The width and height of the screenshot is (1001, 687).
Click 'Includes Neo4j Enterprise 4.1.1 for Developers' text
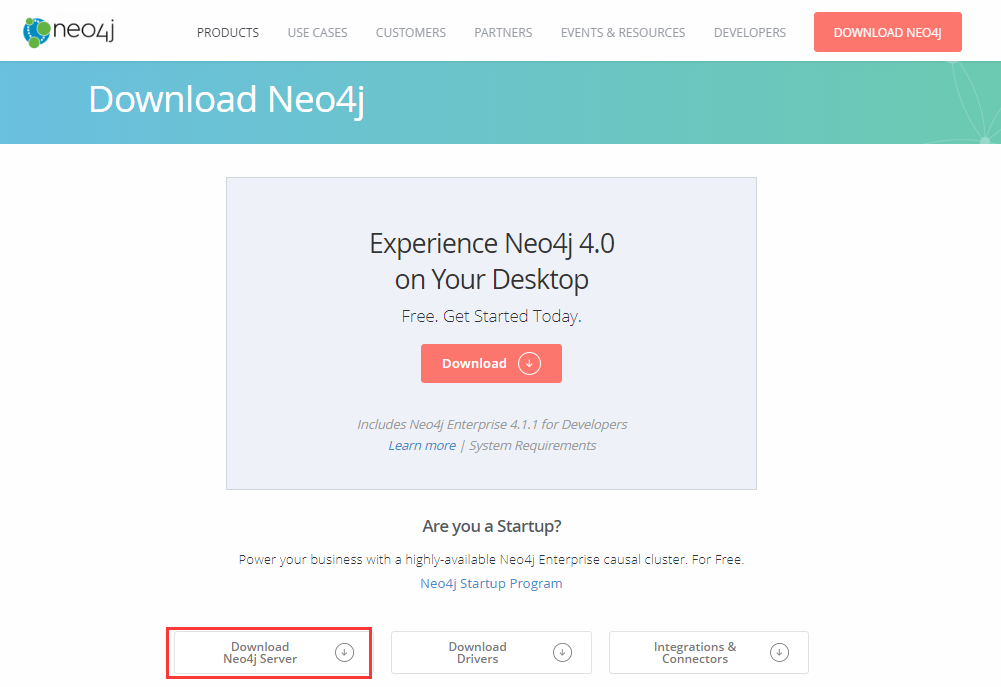tap(492, 425)
